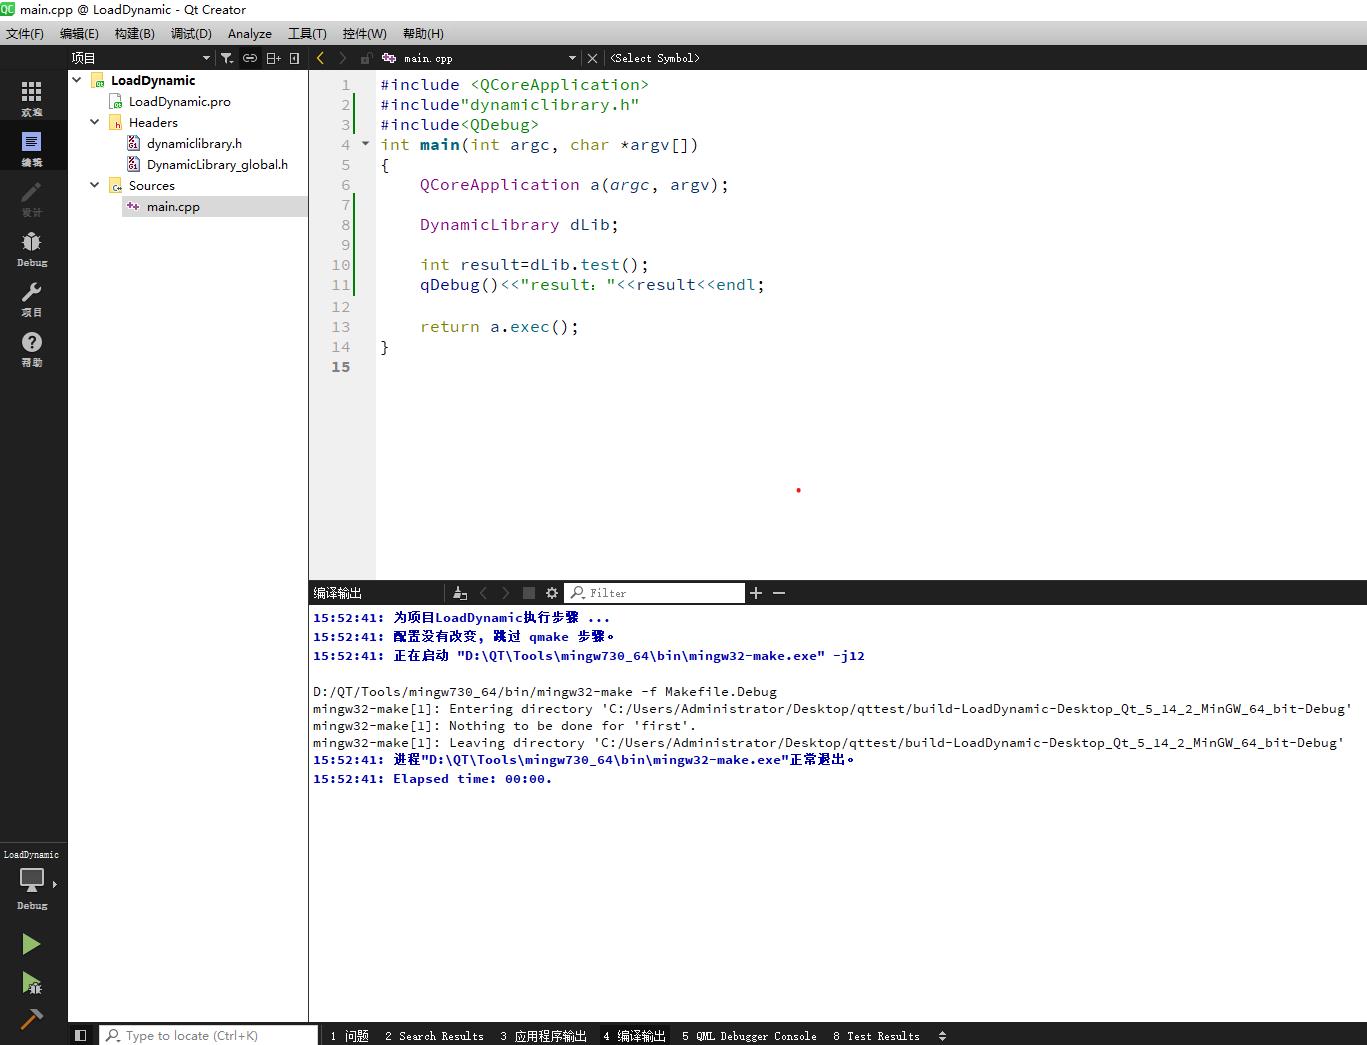Close the project side panel
This screenshot has width=1367, height=1045.
[294, 58]
